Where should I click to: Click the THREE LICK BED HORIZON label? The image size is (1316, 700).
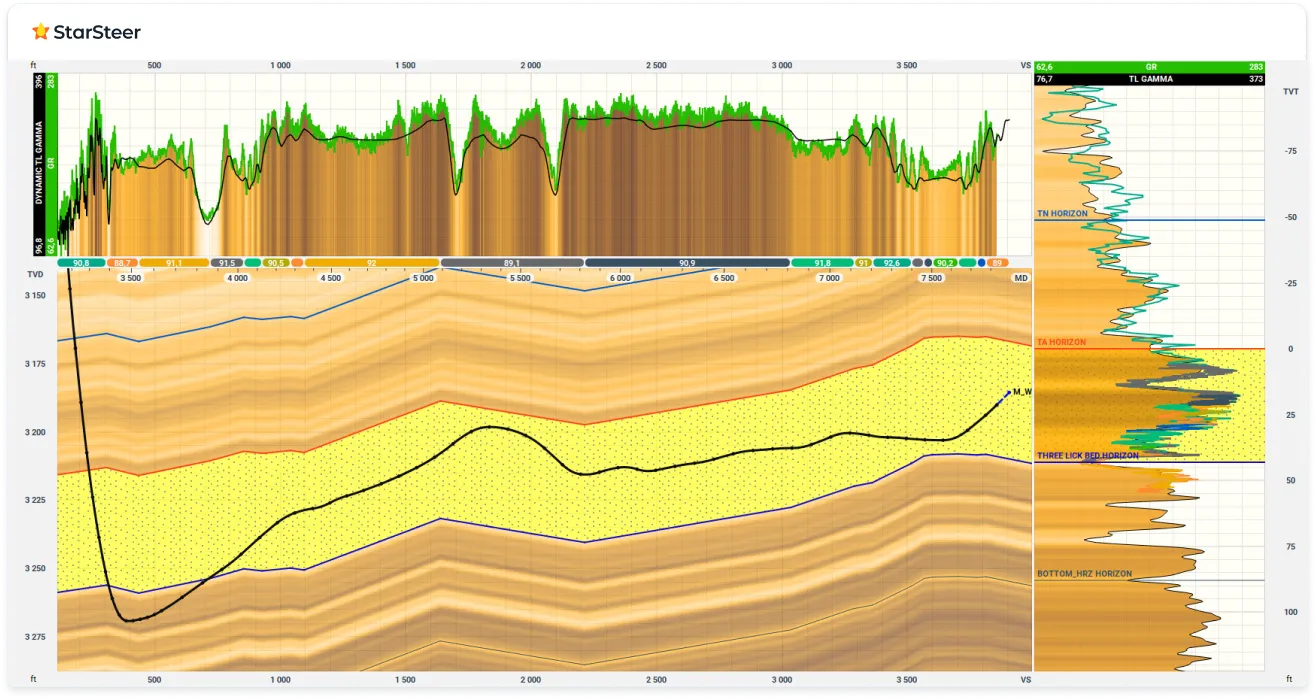(1087, 456)
